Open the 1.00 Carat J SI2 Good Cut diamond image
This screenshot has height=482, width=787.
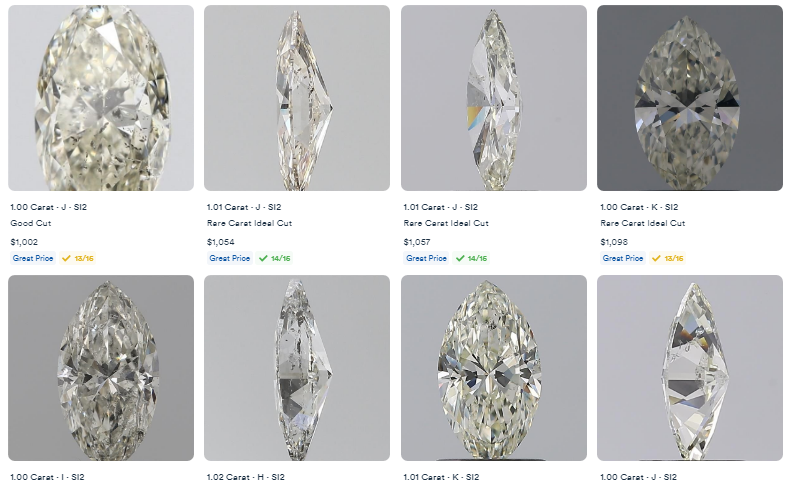point(101,98)
